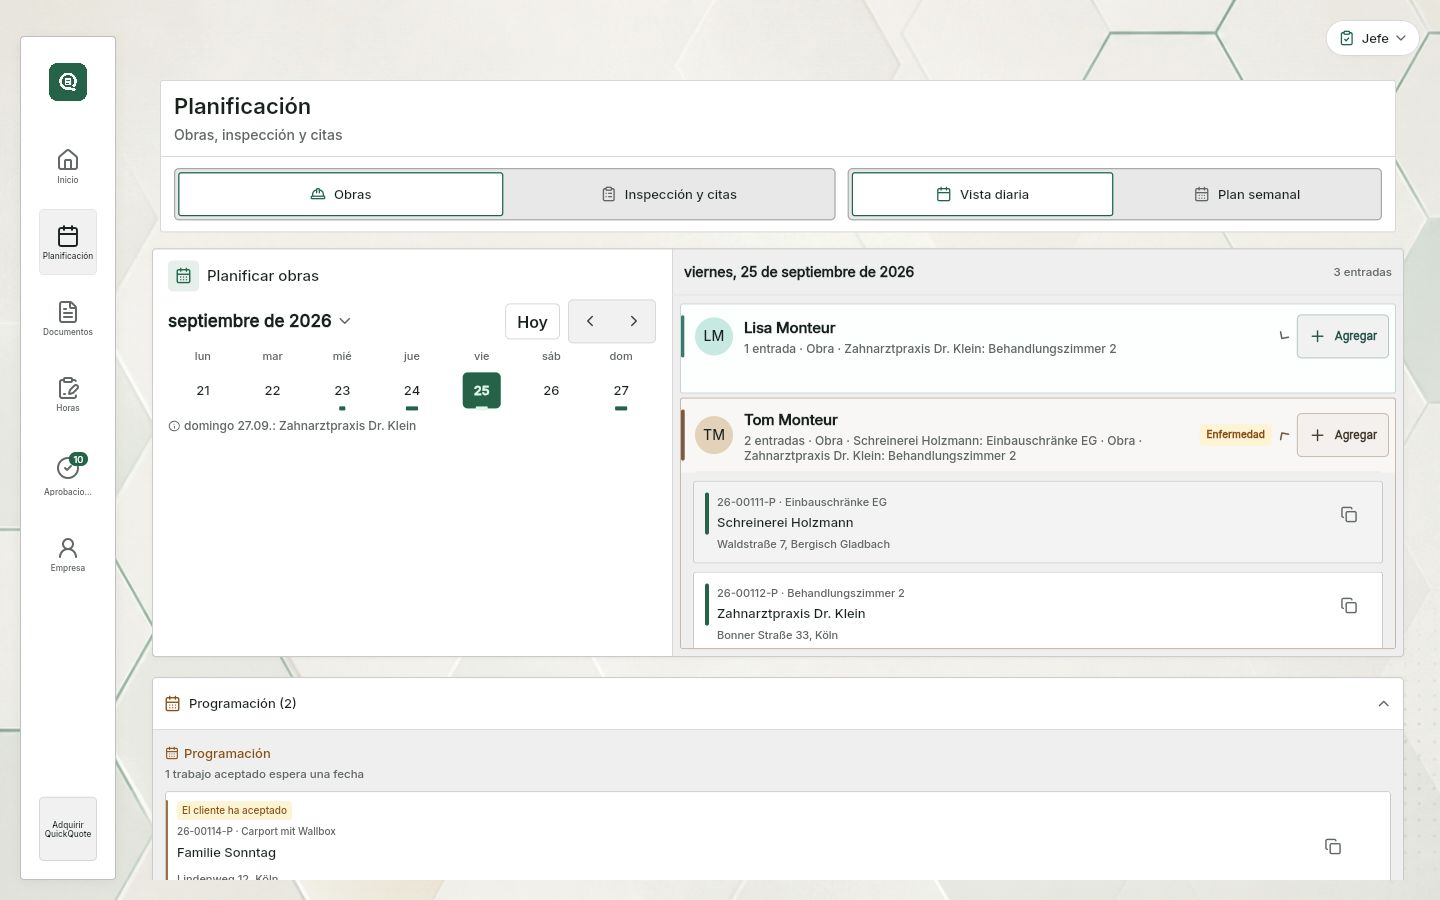Click Agregar for Tom Monteur
This screenshot has width=1440, height=900.
pyautogui.click(x=1343, y=435)
